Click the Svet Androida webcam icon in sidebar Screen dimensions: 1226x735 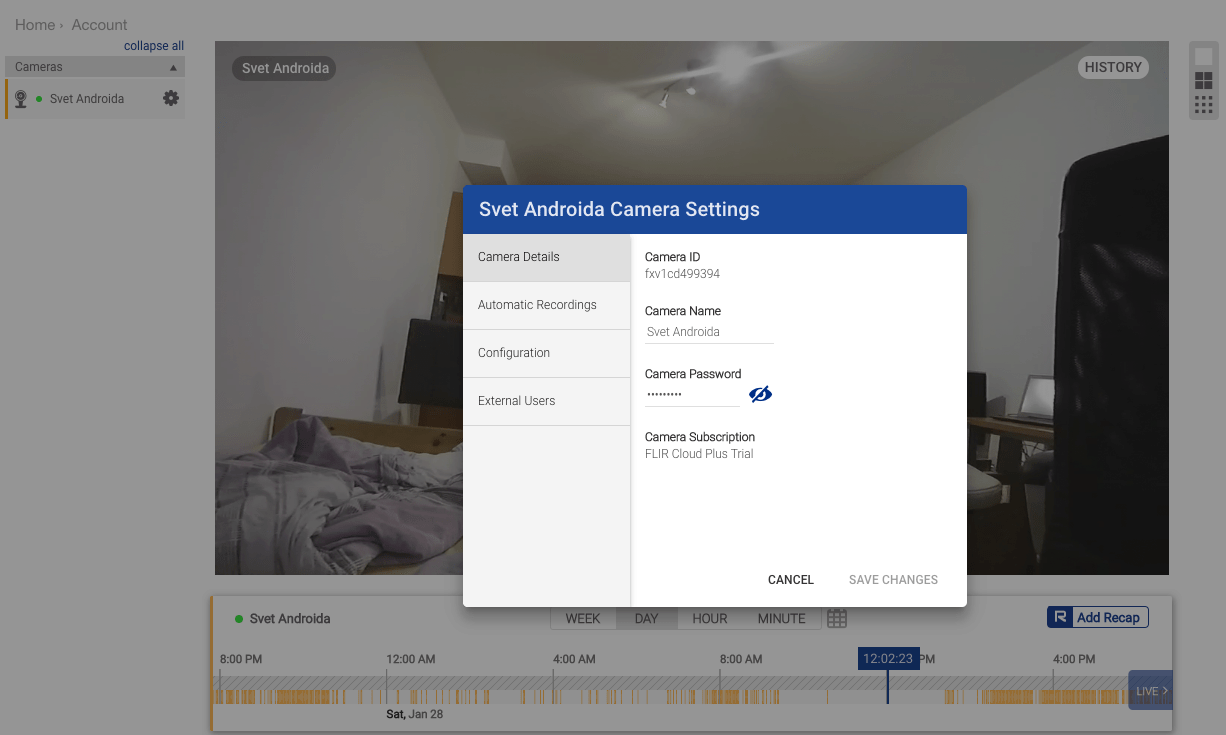tap(20, 99)
